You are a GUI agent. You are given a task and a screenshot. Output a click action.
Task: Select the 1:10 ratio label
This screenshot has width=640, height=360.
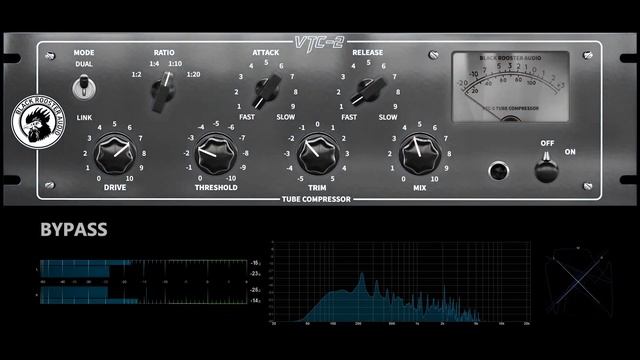click(x=175, y=64)
